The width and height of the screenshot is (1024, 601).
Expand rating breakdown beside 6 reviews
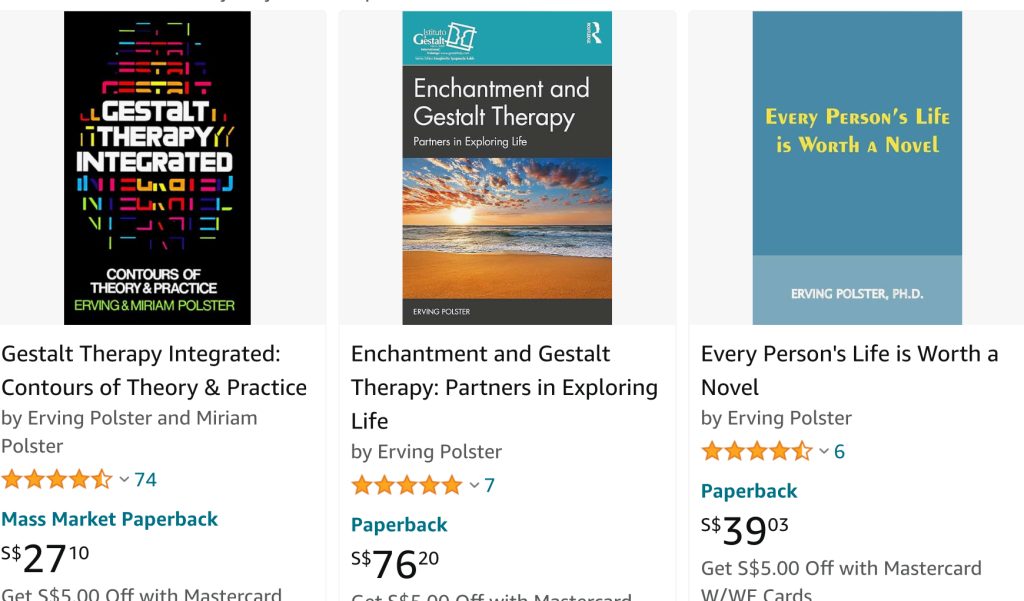click(824, 452)
